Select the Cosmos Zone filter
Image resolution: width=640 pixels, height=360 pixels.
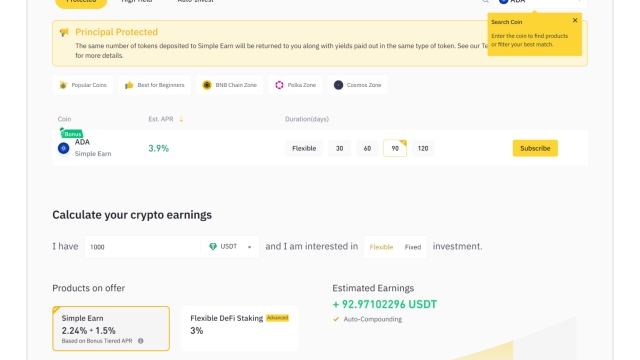358,85
